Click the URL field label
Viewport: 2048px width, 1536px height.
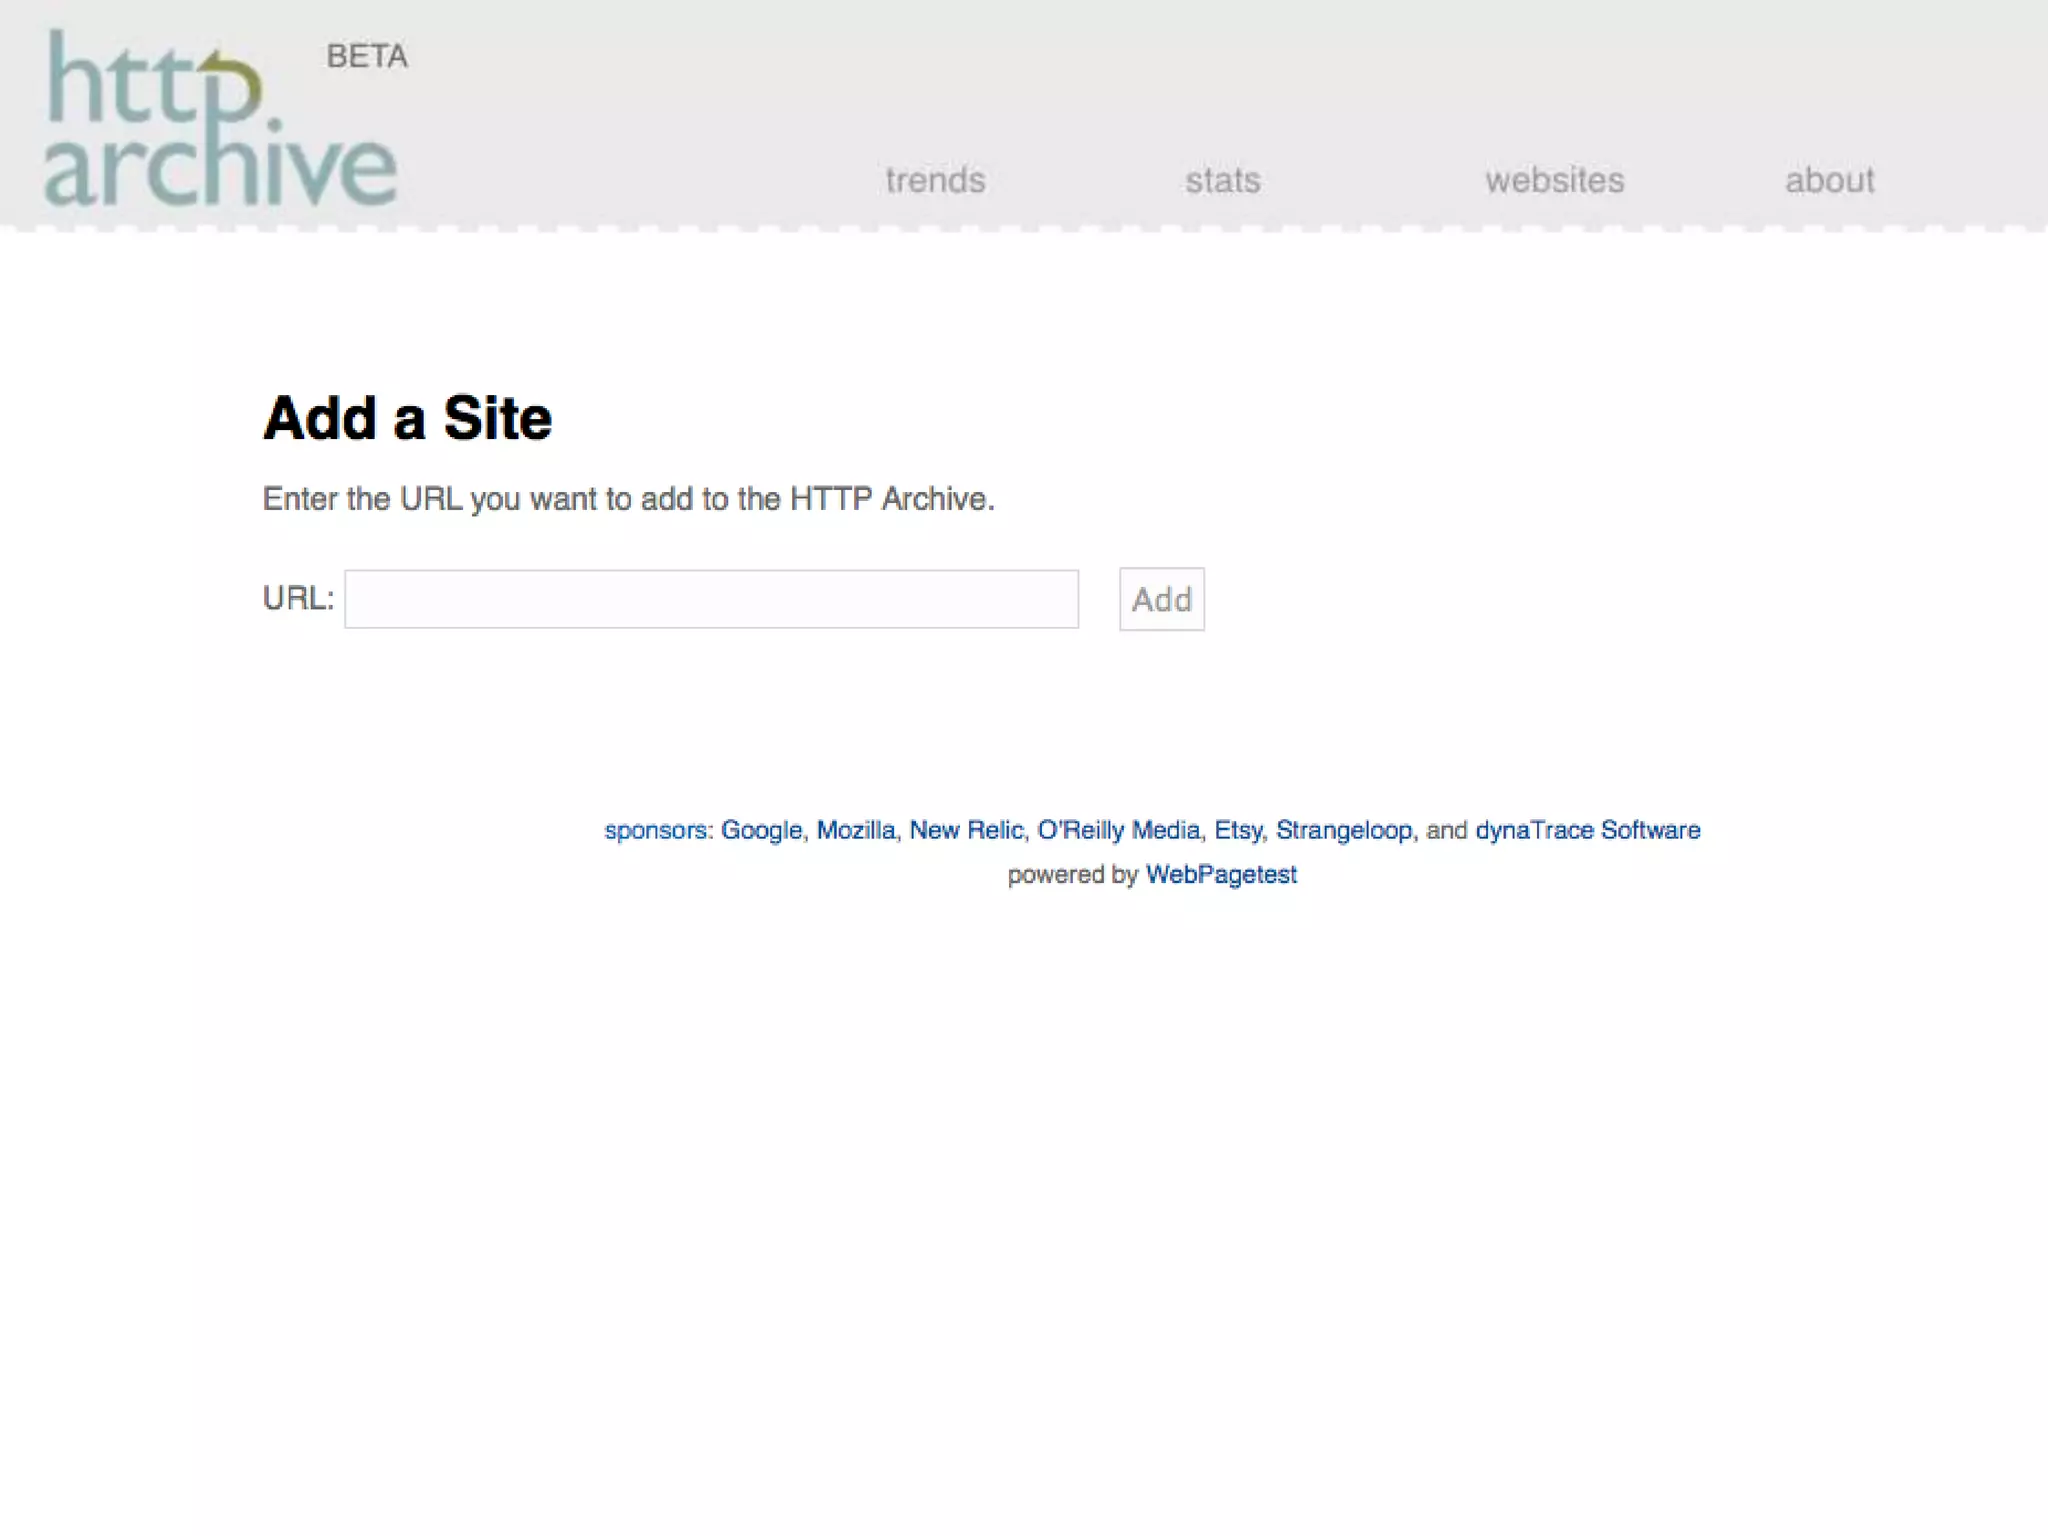tap(297, 598)
